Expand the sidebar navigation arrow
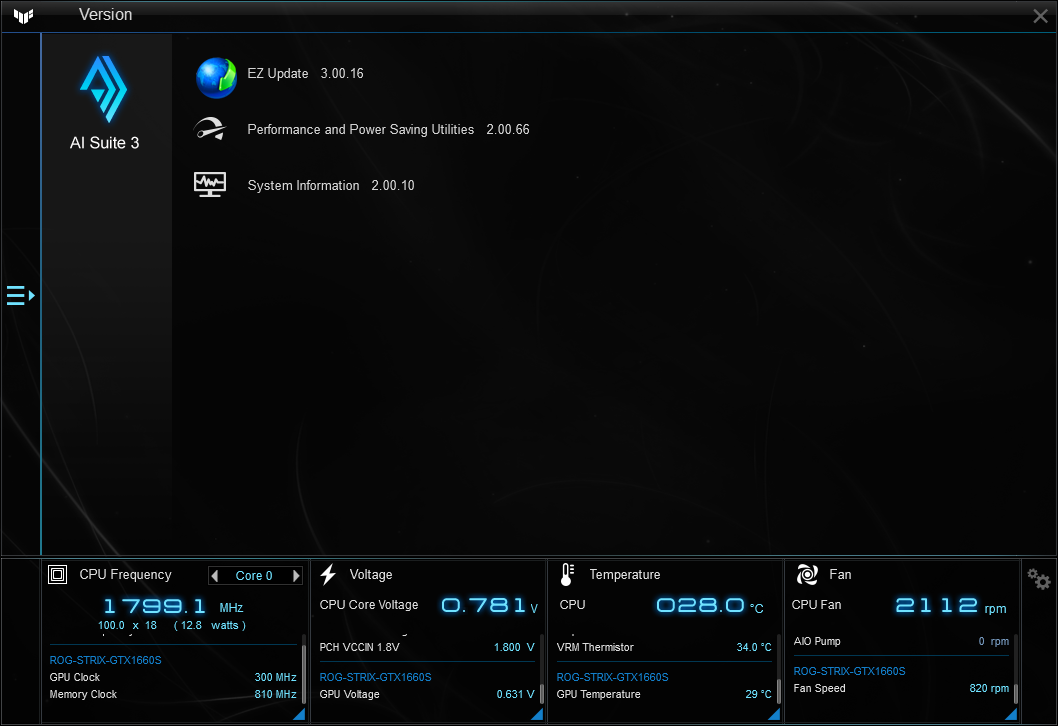The height and width of the screenshot is (726, 1058). (x=18, y=295)
